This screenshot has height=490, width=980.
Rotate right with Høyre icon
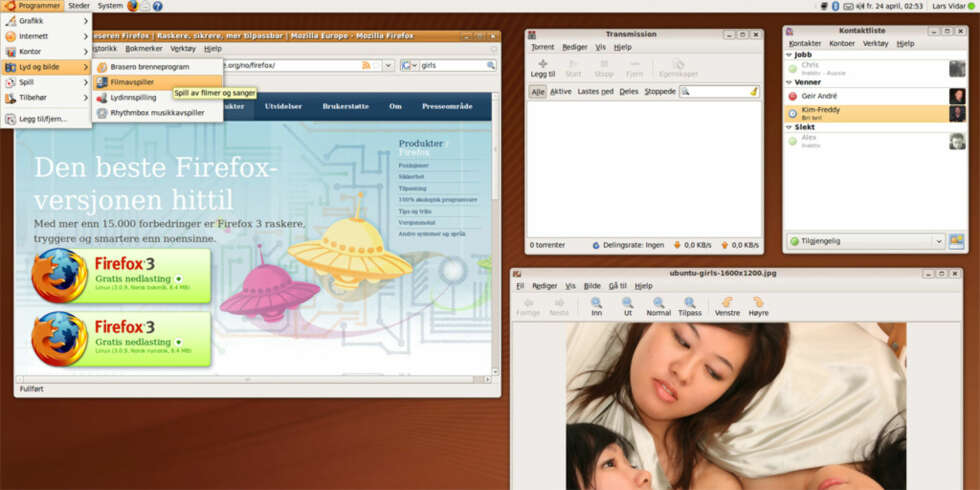(x=758, y=306)
